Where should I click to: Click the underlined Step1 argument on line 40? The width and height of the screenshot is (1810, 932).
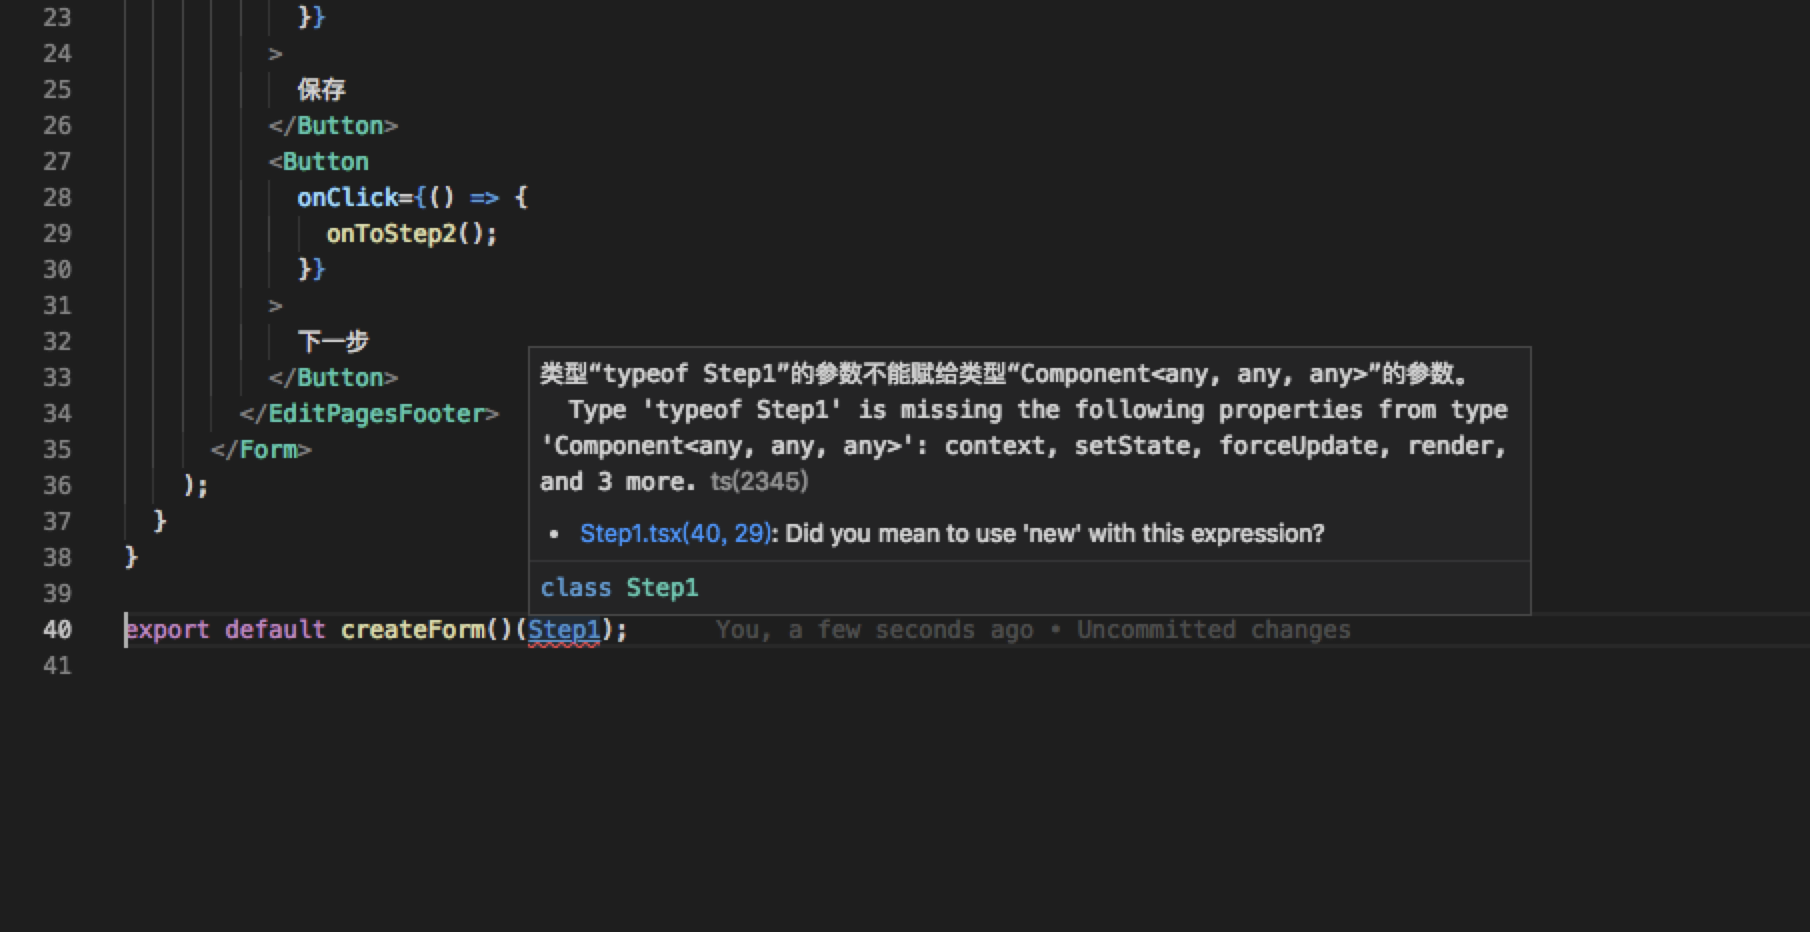coord(563,629)
